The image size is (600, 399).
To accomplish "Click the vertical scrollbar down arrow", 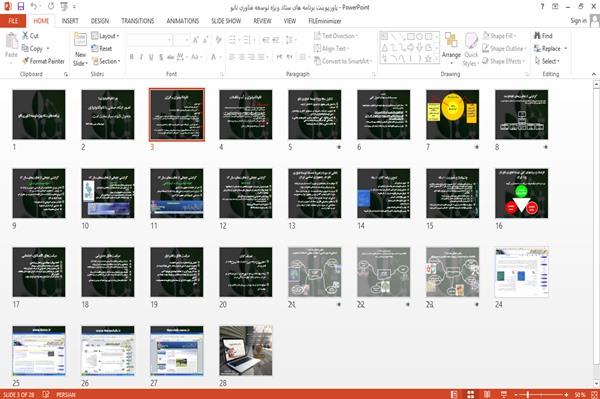I will coord(597,384).
